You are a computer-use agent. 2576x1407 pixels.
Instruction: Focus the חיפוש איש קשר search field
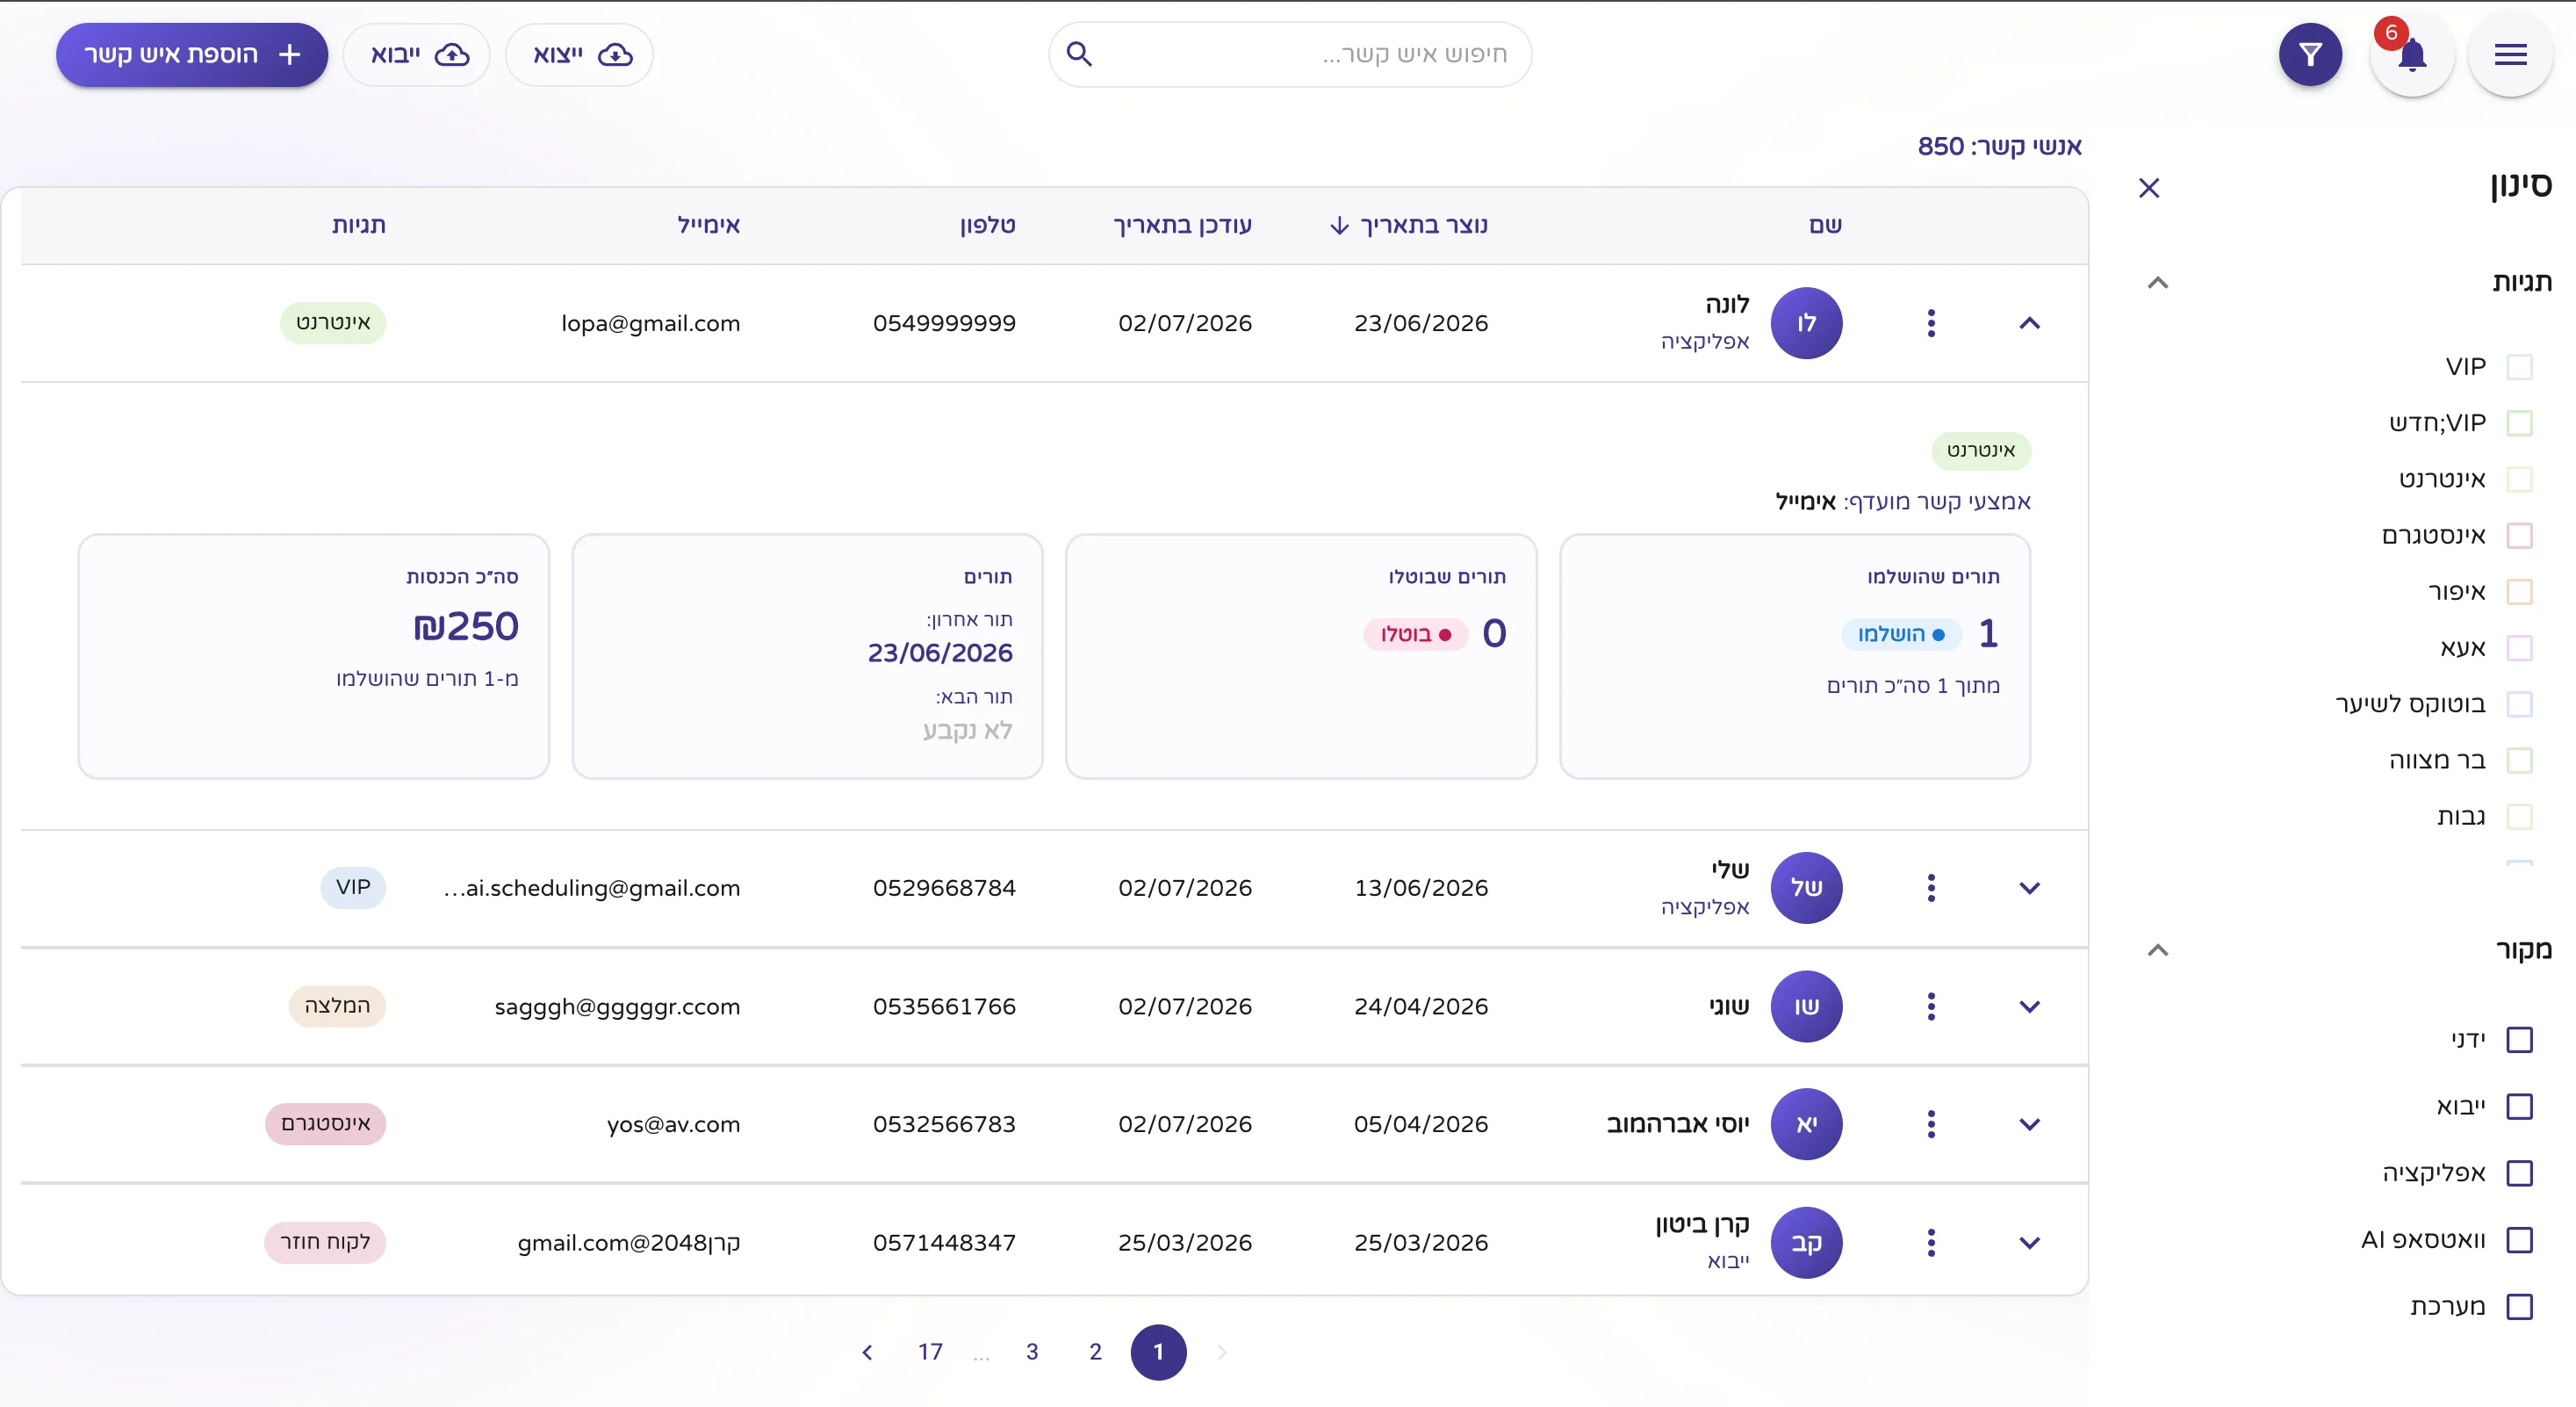[1290, 54]
